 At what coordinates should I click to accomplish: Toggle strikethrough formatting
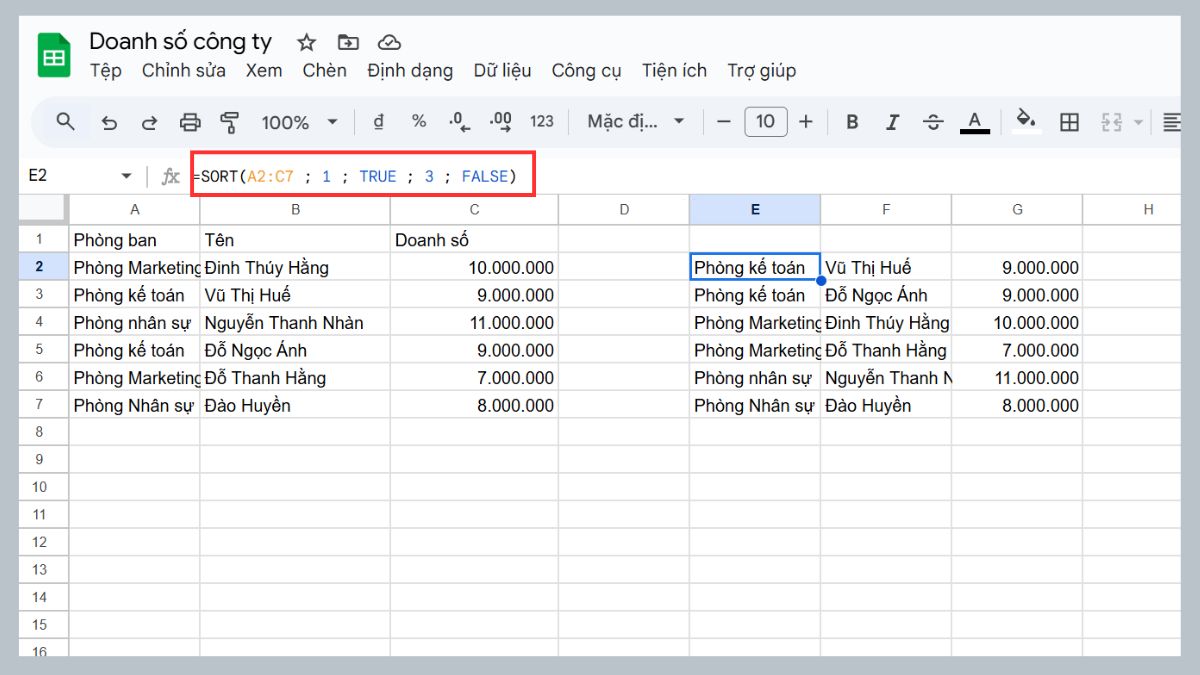[x=932, y=121]
